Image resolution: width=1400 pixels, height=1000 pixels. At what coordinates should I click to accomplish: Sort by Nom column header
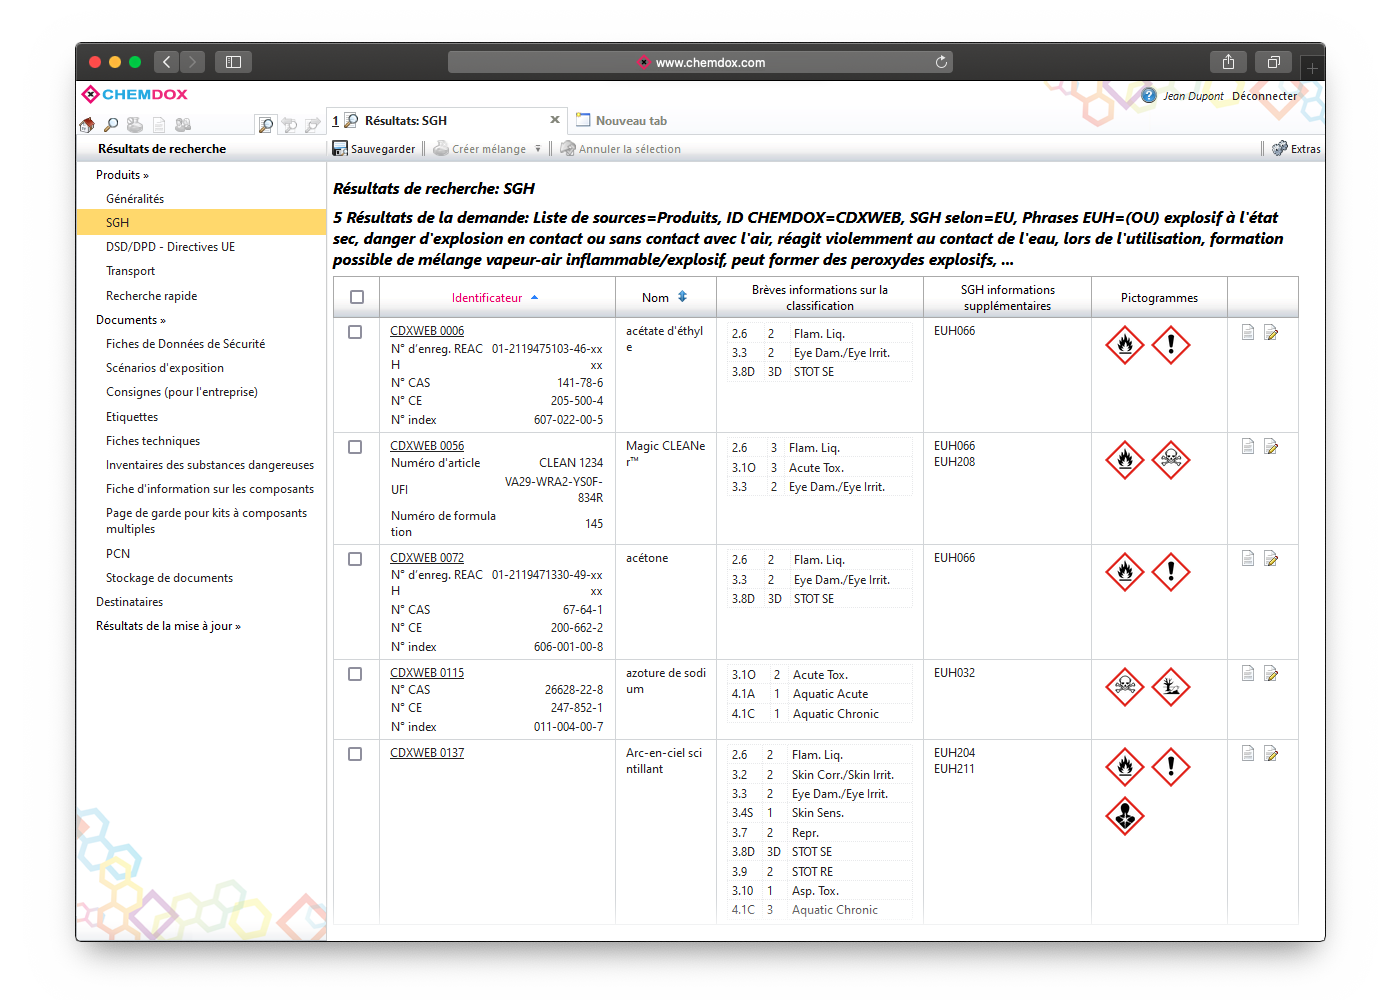[x=665, y=298]
